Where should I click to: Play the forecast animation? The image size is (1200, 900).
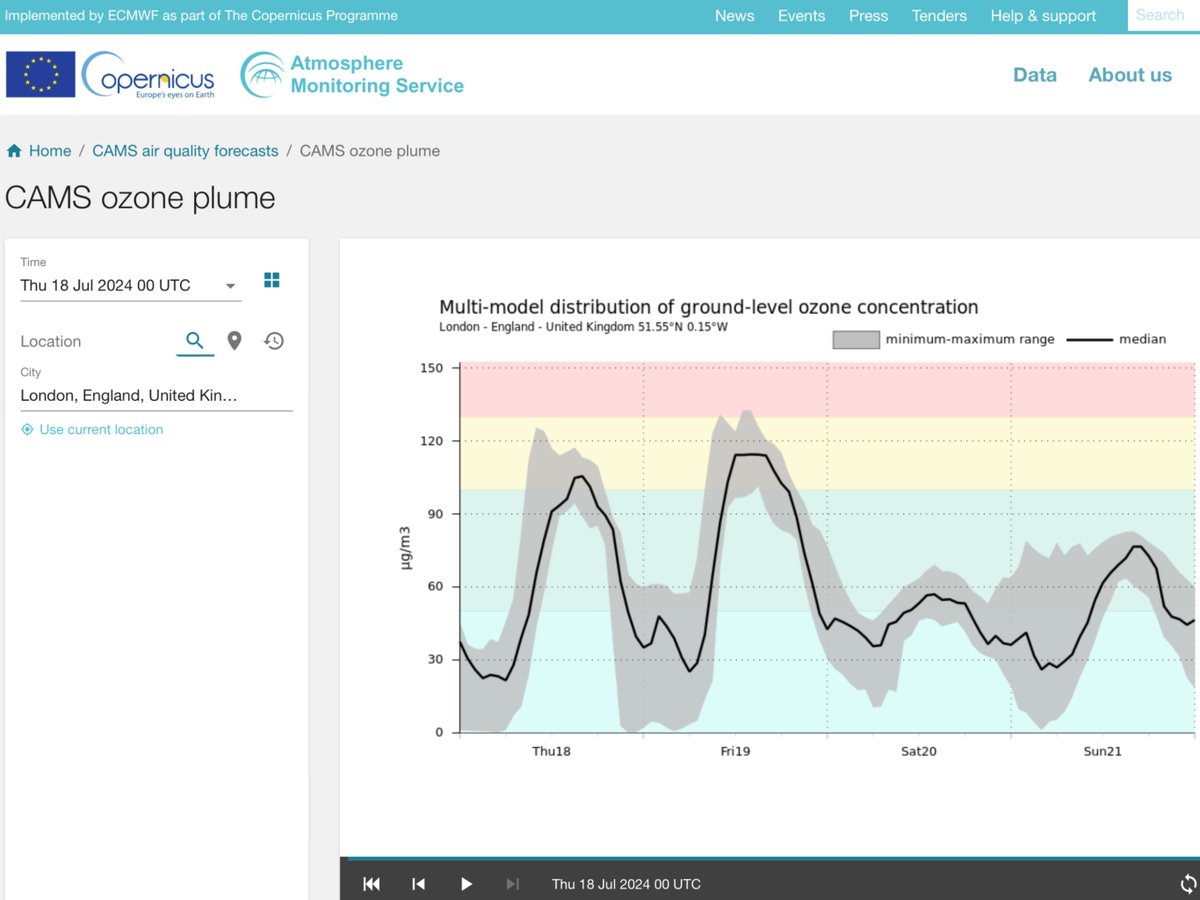(466, 884)
